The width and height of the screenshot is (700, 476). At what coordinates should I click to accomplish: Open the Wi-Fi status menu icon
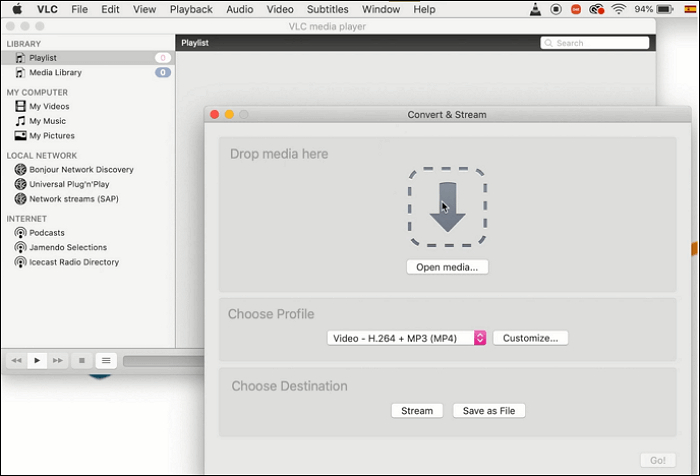coord(618,9)
